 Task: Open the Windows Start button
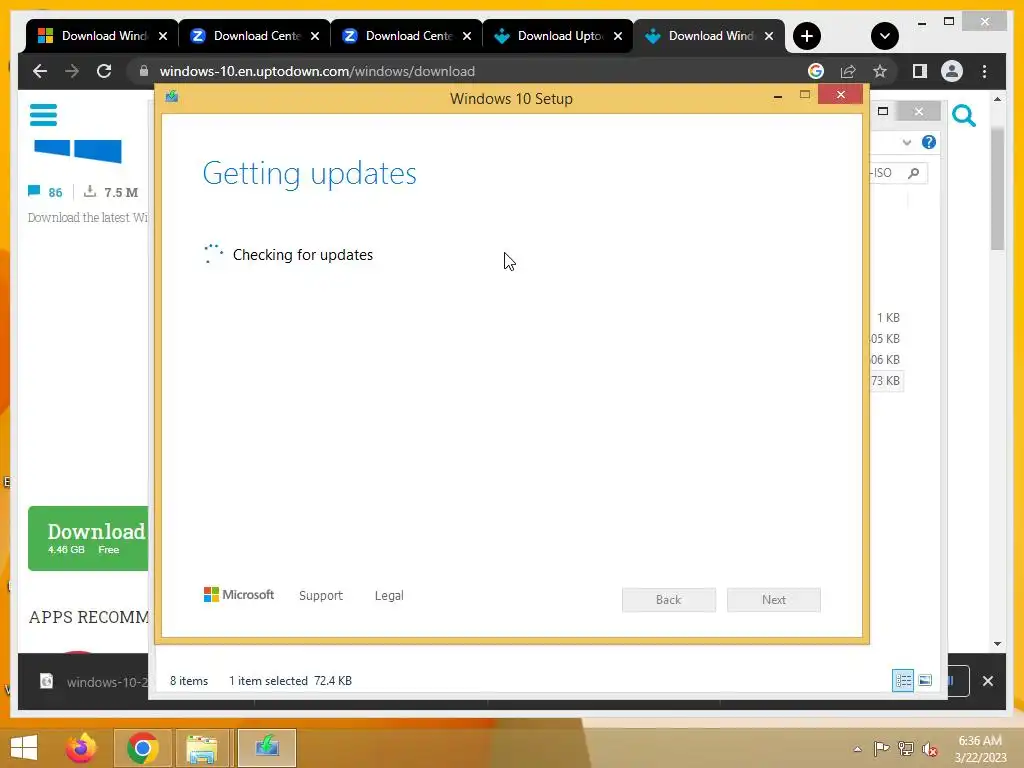tap(24, 748)
